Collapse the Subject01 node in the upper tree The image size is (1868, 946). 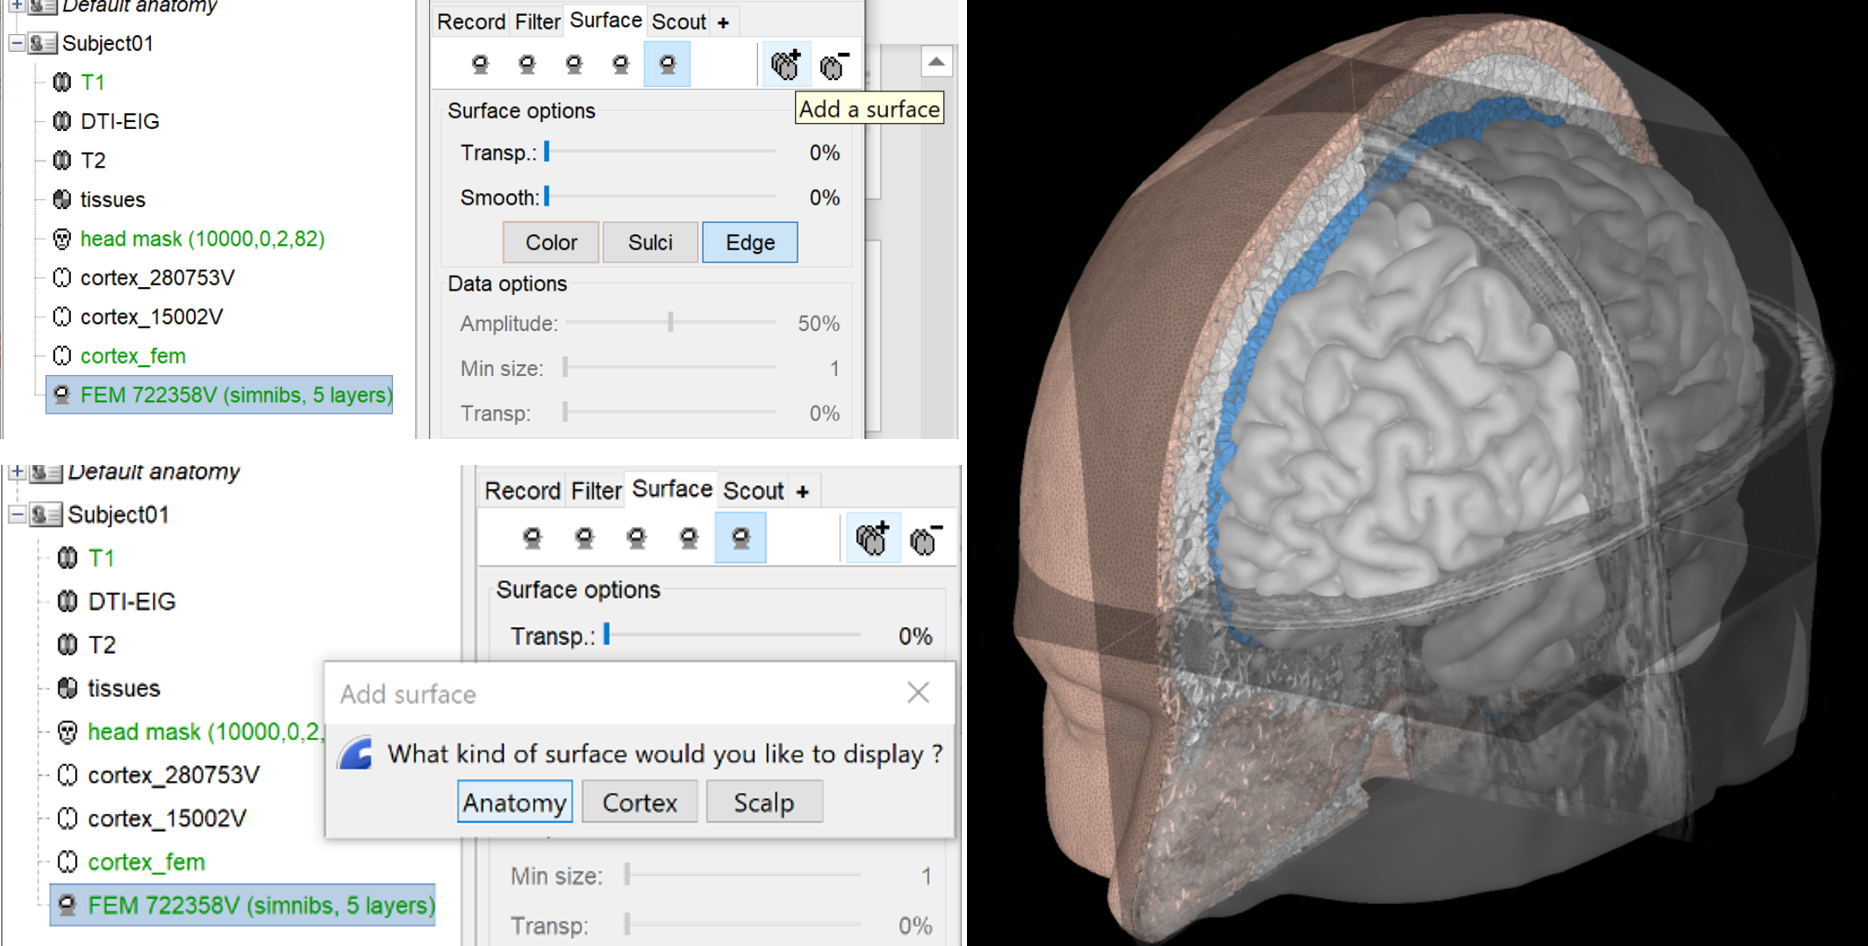(x=17, y=44)
